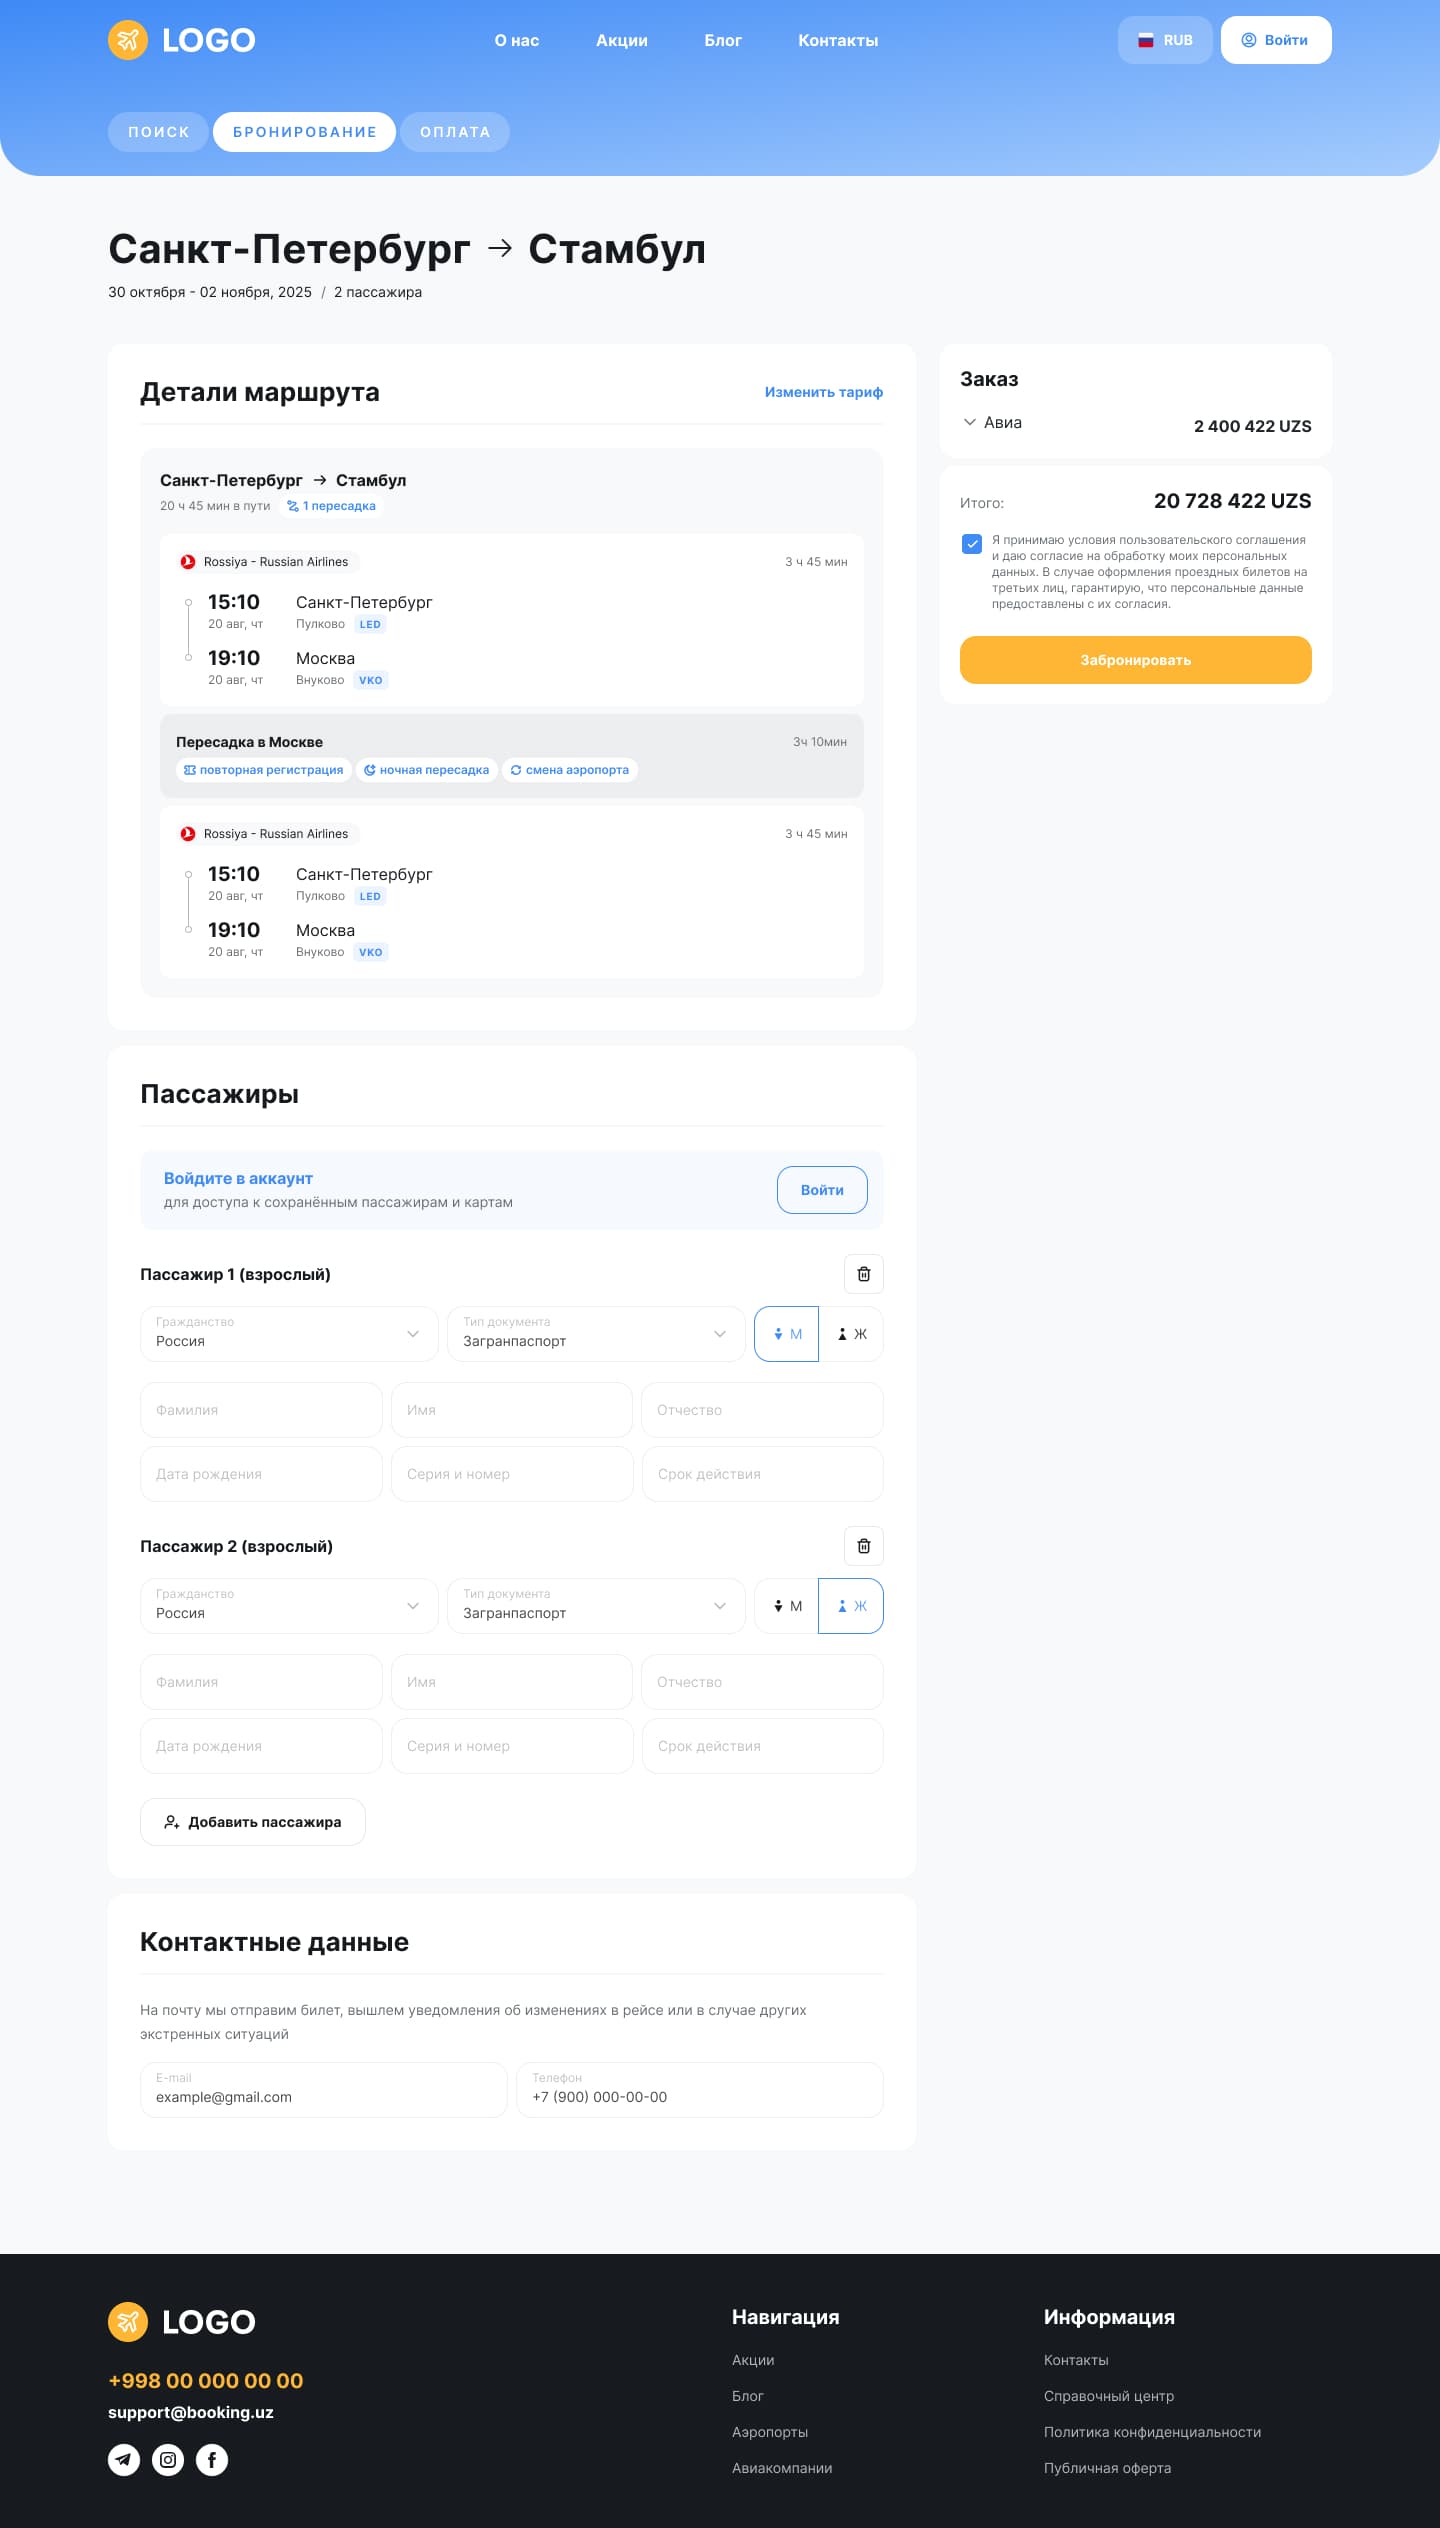Screen dimensions: 1440x2528
Task: Switch to the ПОИСК step tab
Action: [x=158, y=132]
